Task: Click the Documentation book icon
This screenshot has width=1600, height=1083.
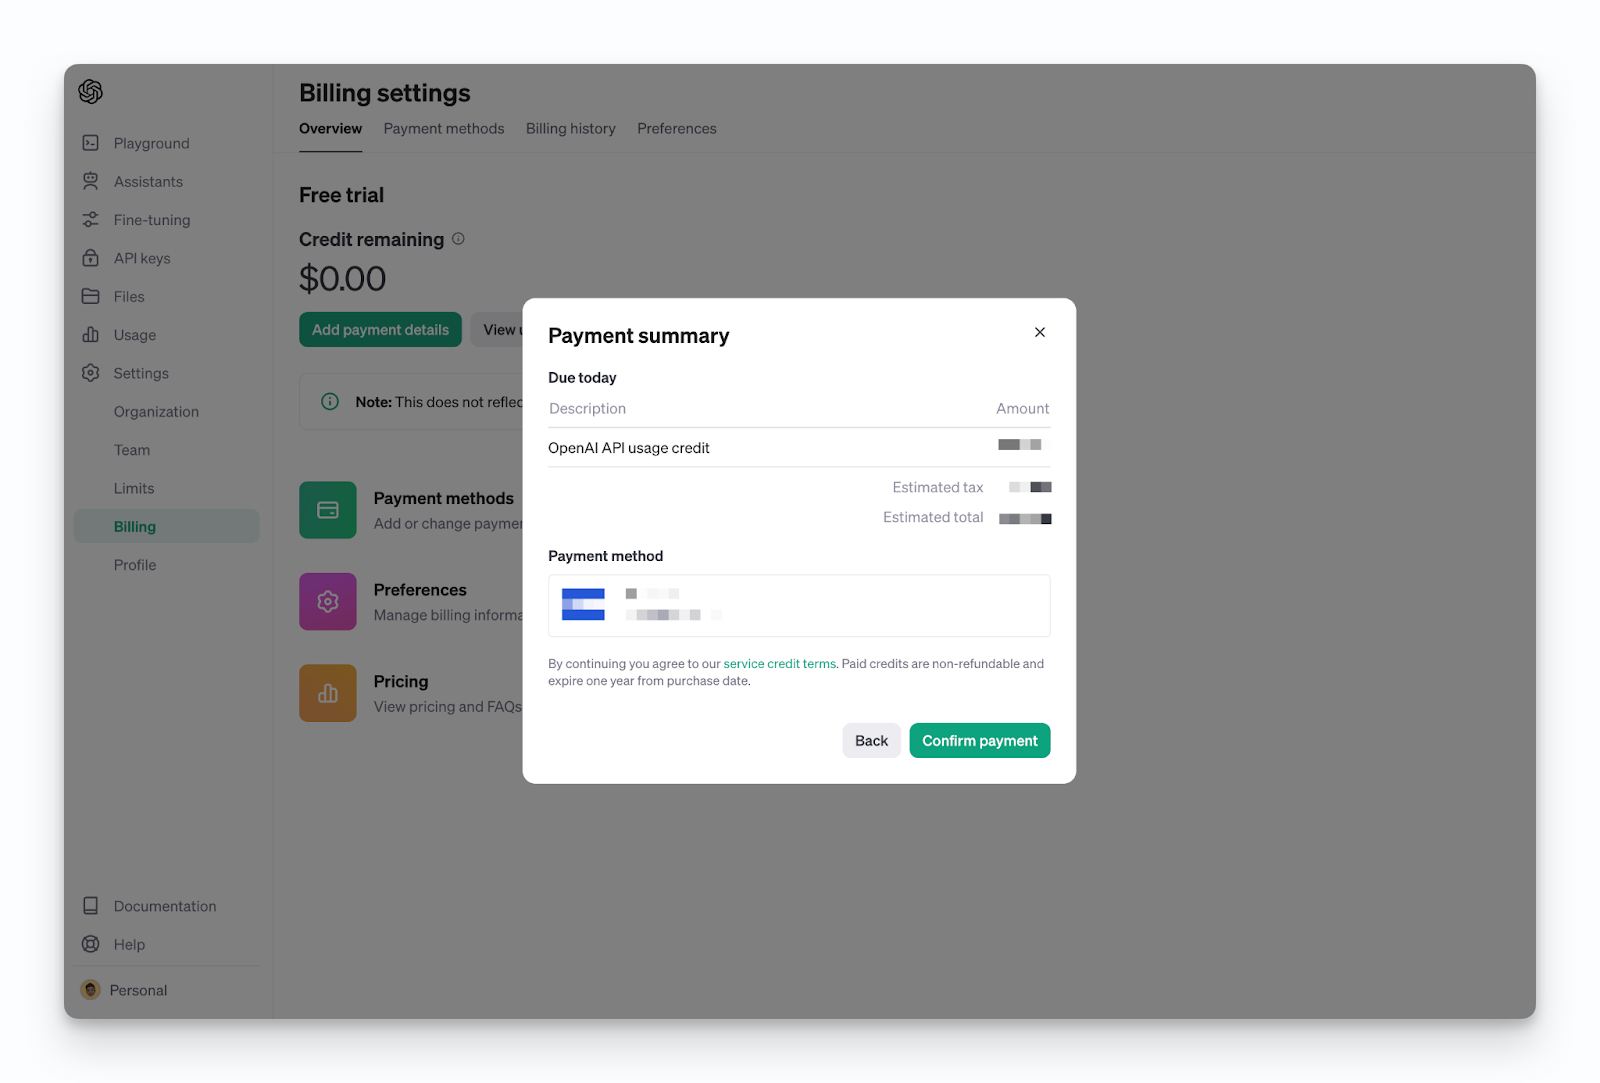Action: (x=91, y=906)
